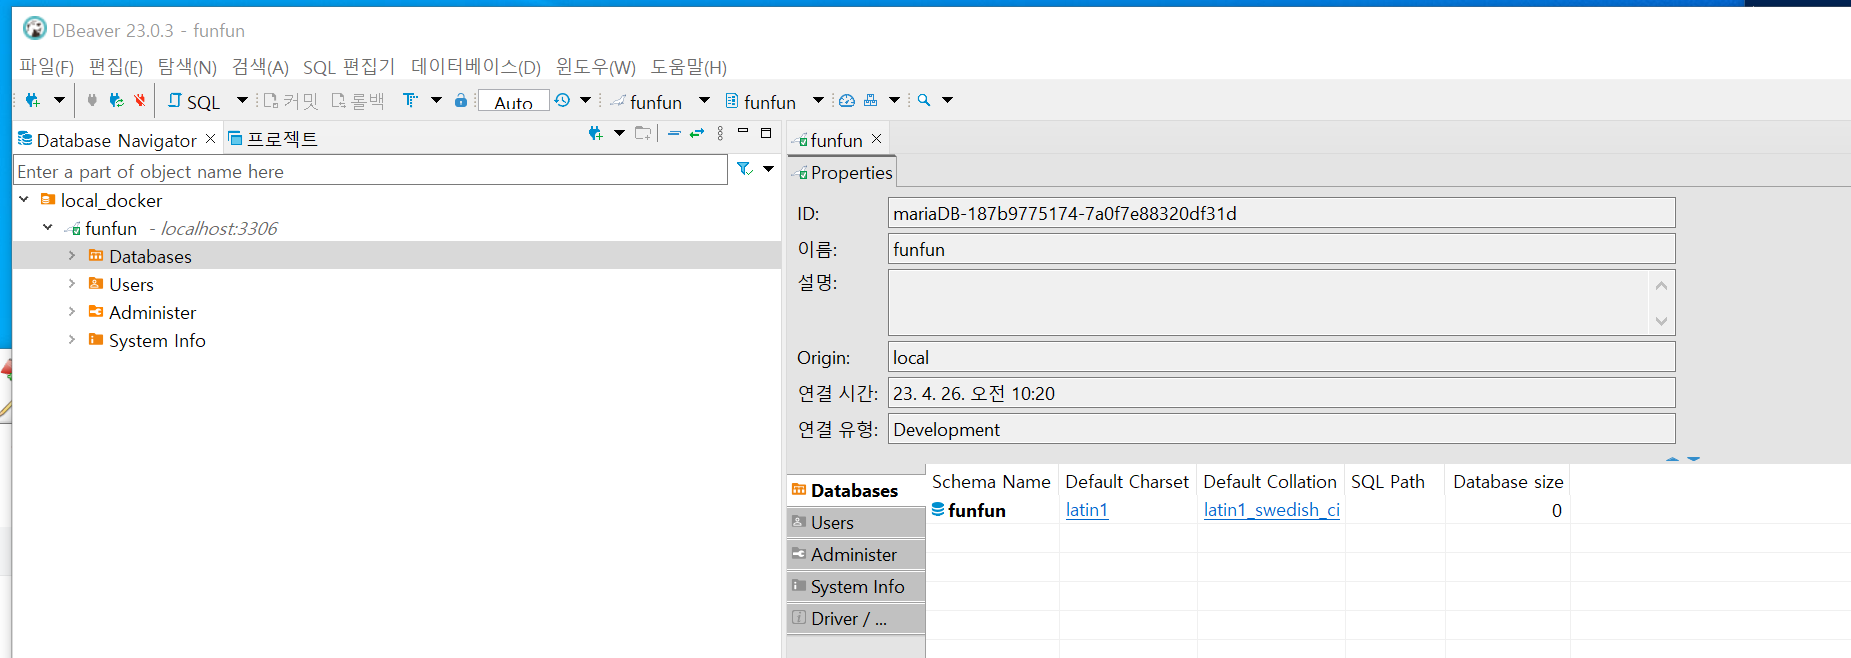The image size is (1851, 658).
Task: Click the 커밋 (Commit) toolbar button
Action: click(x=291, y=101)
